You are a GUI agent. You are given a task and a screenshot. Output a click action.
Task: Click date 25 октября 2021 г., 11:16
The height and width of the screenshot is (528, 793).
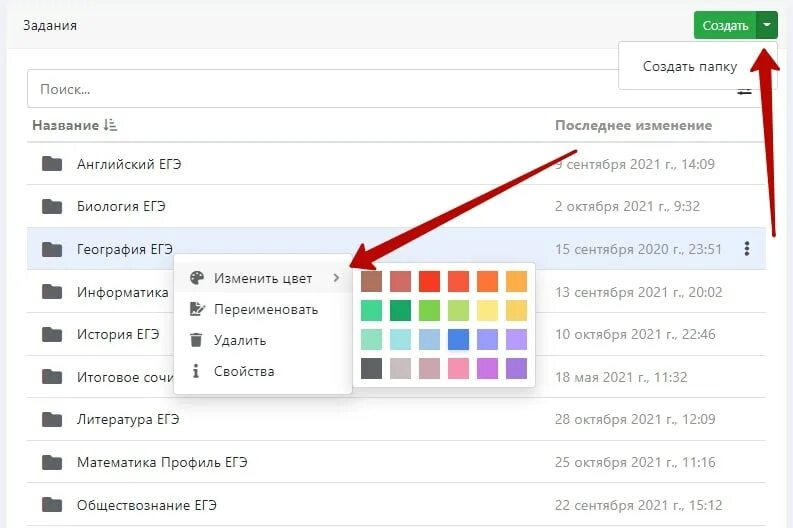point(635,462)
